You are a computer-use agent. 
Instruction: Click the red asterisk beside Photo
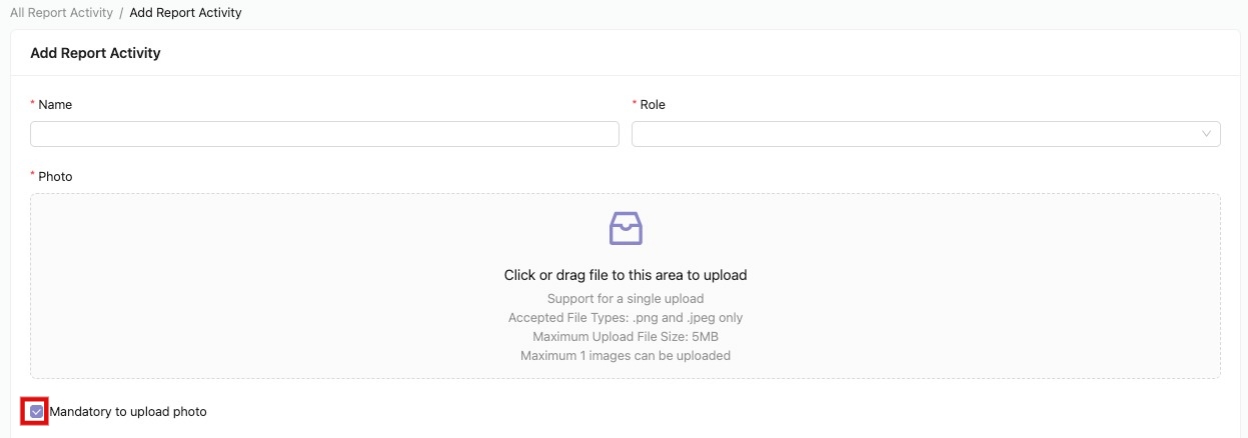[33, 176]
